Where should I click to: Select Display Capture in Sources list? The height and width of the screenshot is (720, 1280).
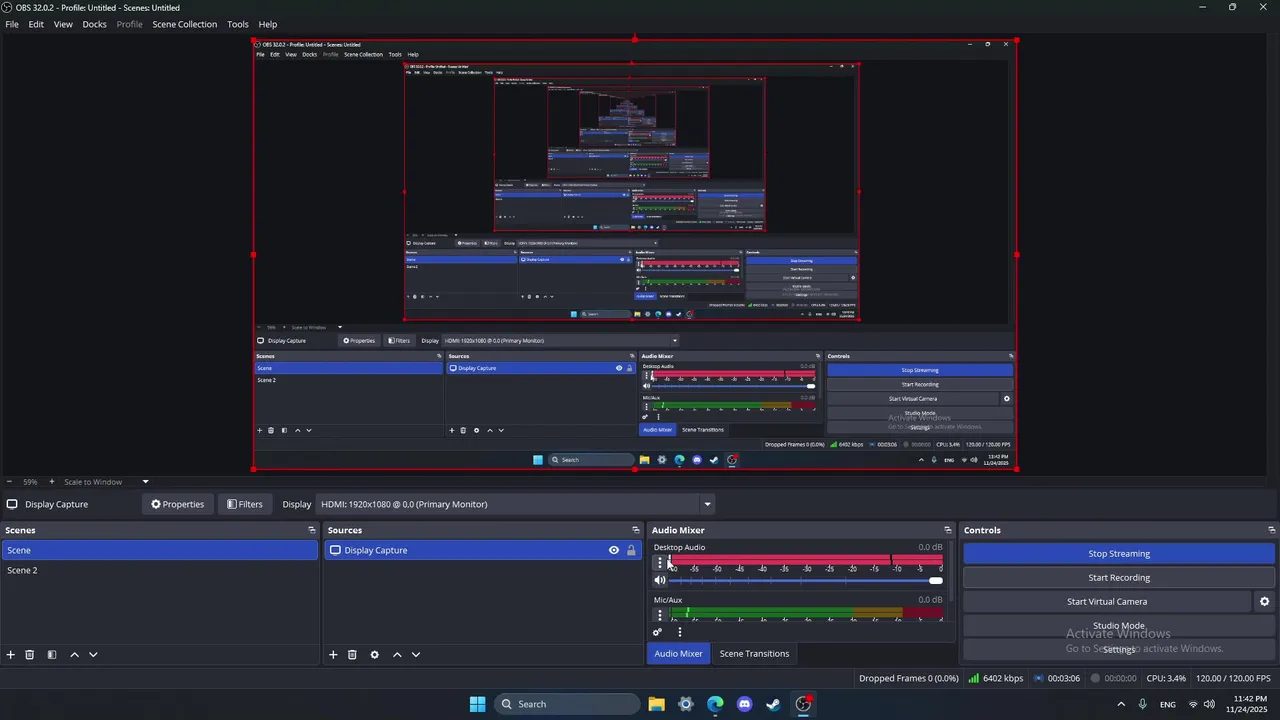(x=482, y=550)
